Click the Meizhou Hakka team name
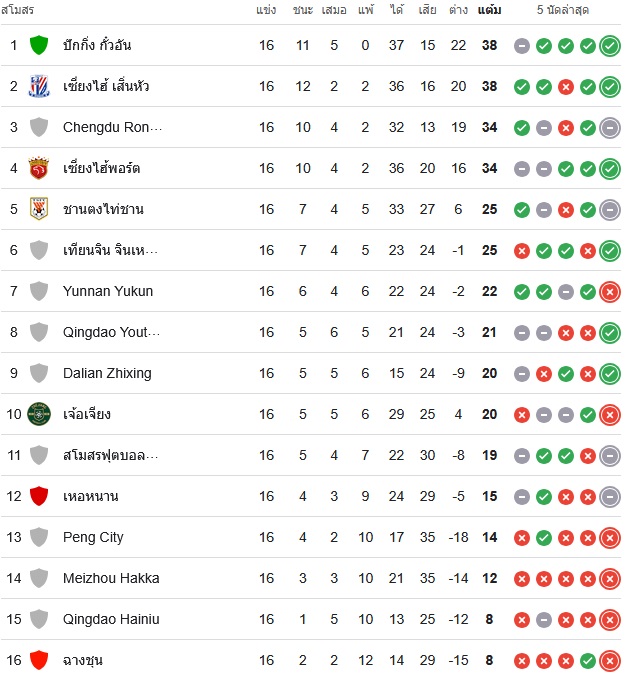This screenshot has width=626, height=674. point(111,578)
